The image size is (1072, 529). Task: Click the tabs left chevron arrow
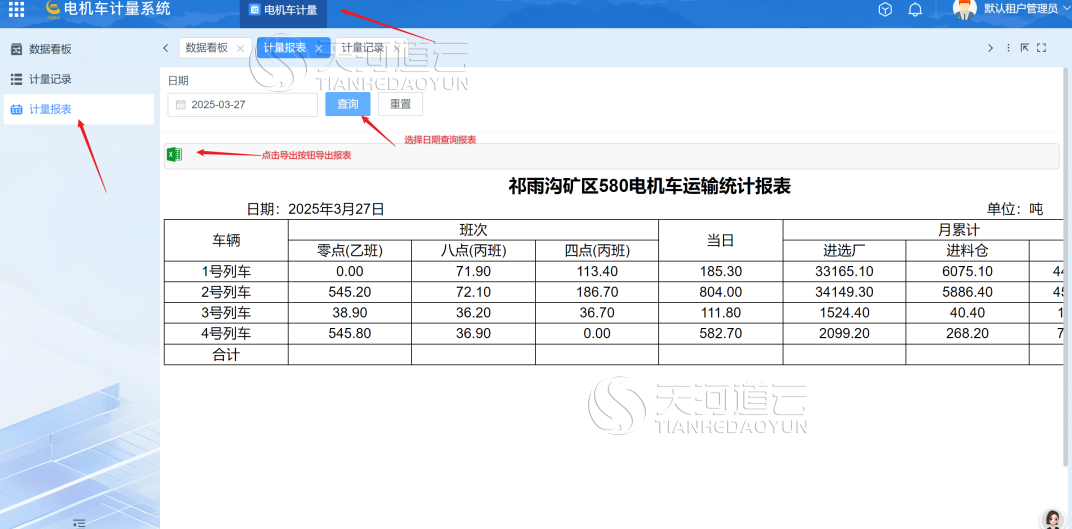click(166, 48)
